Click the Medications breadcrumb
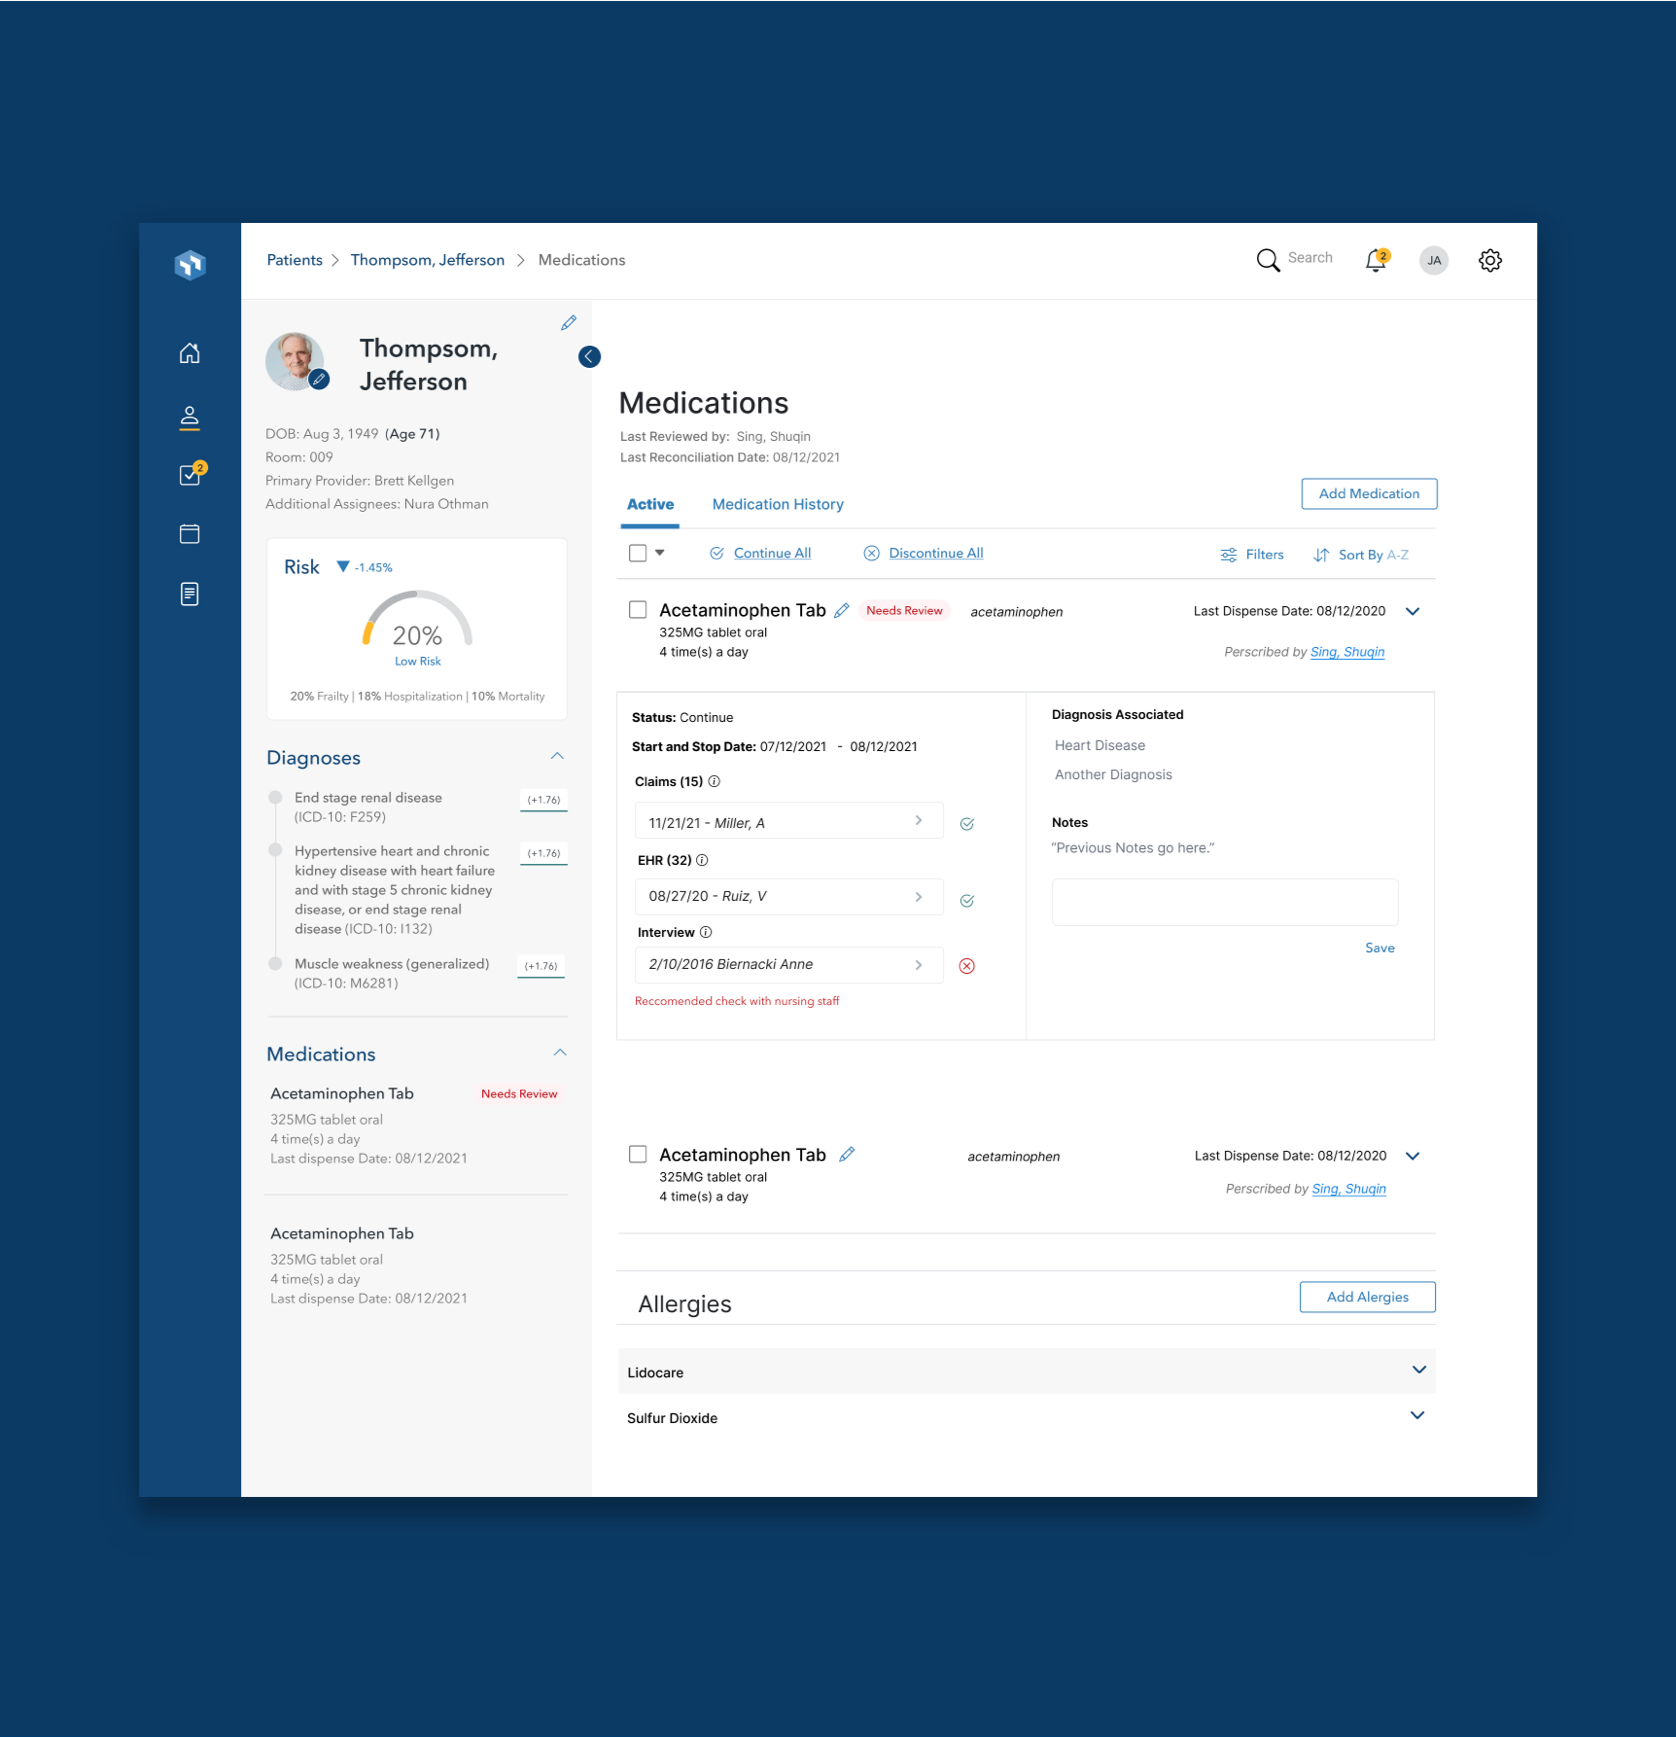The width and height of the screenshot is (1676, 1738). (x=581, y=260)
